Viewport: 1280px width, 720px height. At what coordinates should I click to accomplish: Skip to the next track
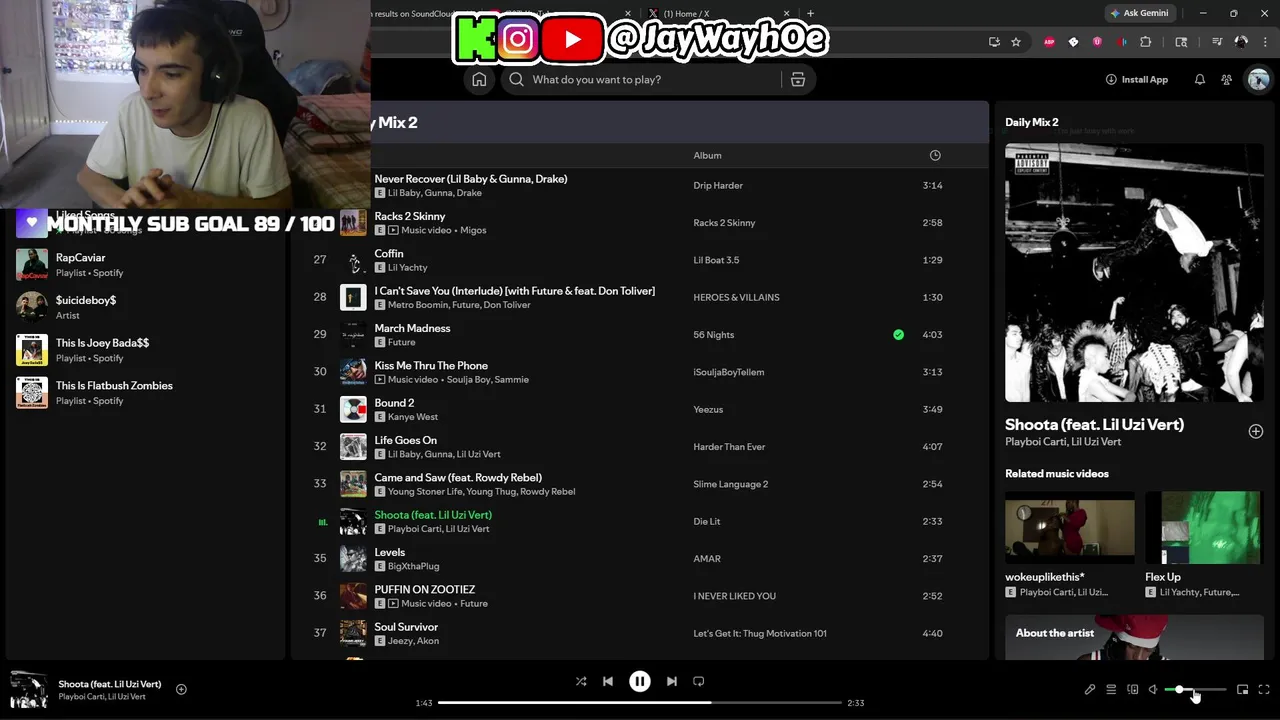(672, 681)
